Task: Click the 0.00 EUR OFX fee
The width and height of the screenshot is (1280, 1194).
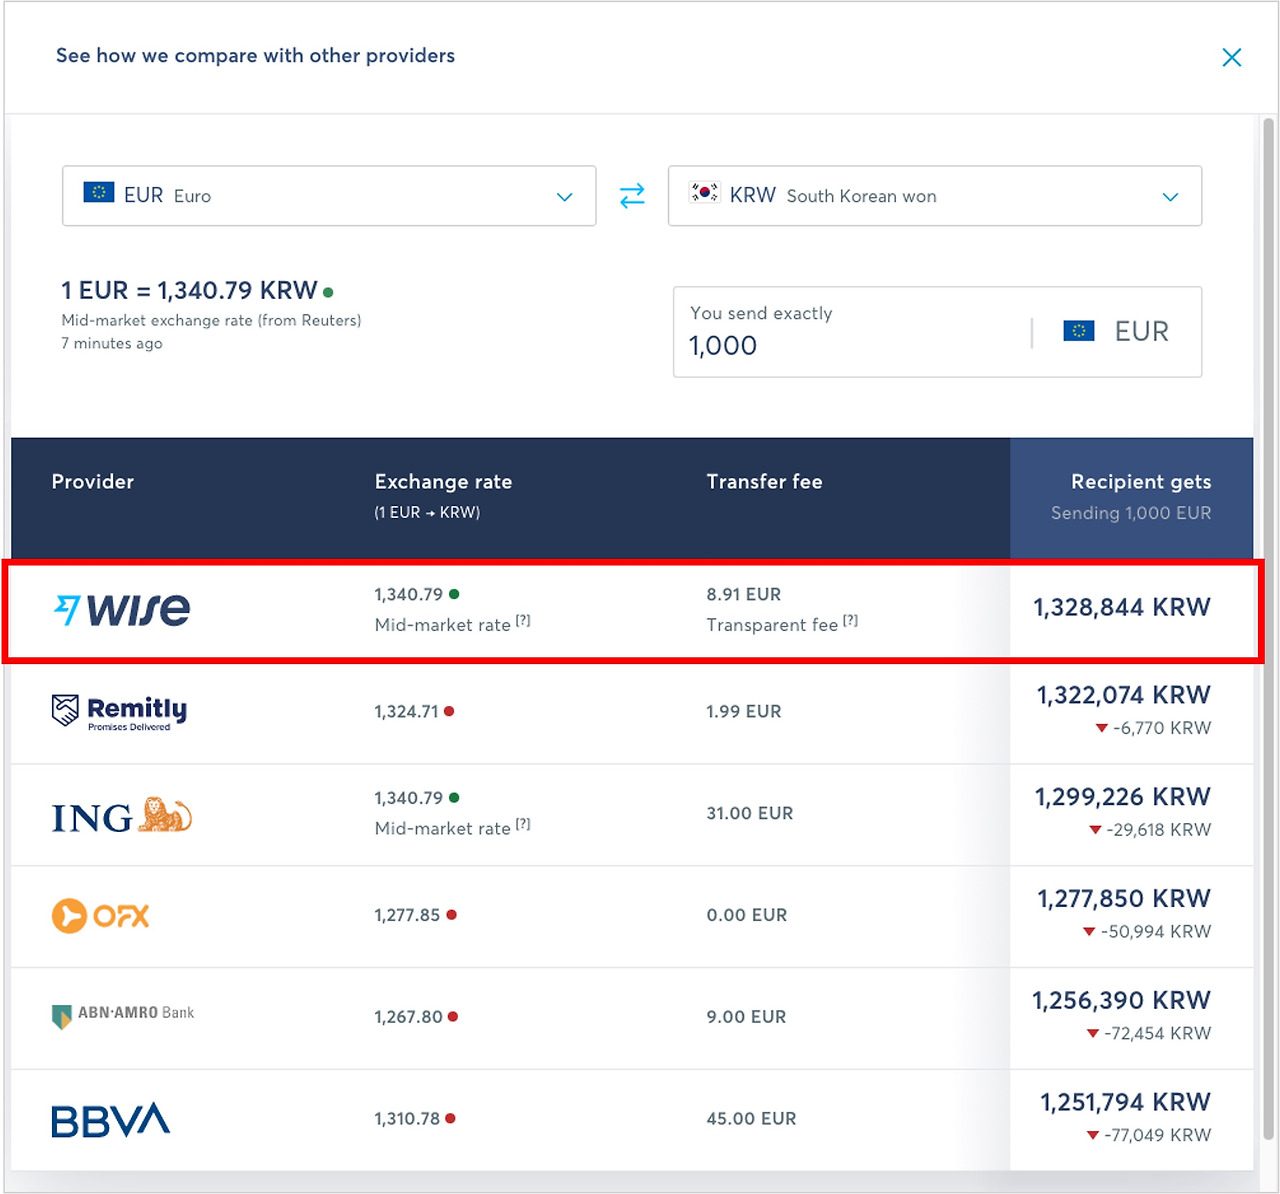Action: coord(746,915)
